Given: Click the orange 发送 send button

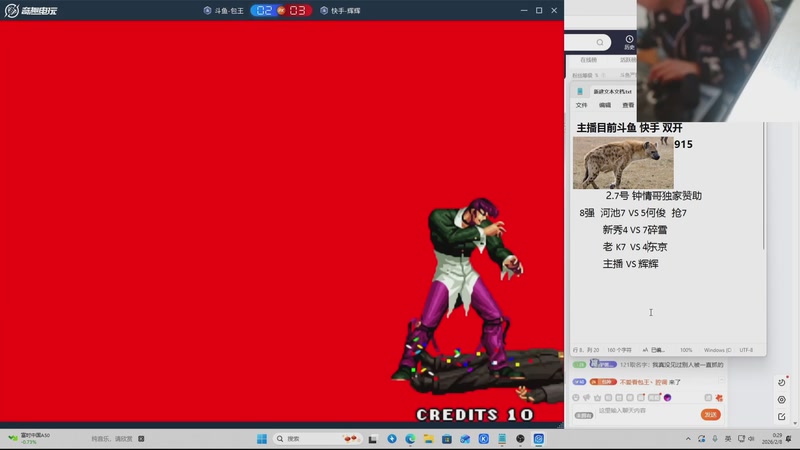Looking at the screenshot, I should (x=710, y=415).
